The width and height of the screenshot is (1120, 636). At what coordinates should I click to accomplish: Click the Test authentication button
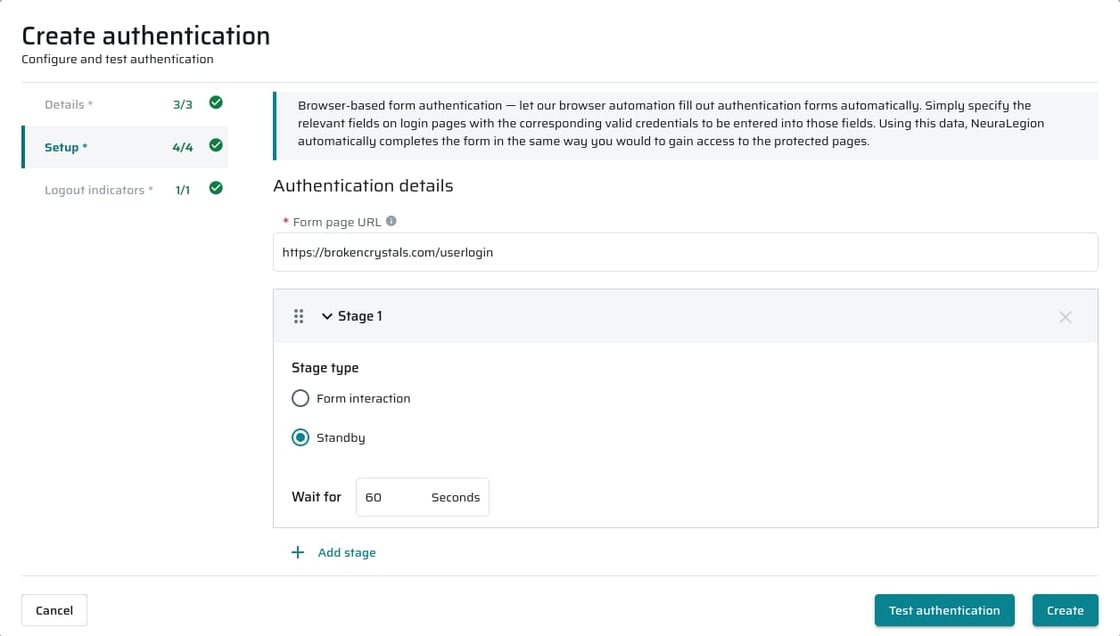tap(944, 610)
